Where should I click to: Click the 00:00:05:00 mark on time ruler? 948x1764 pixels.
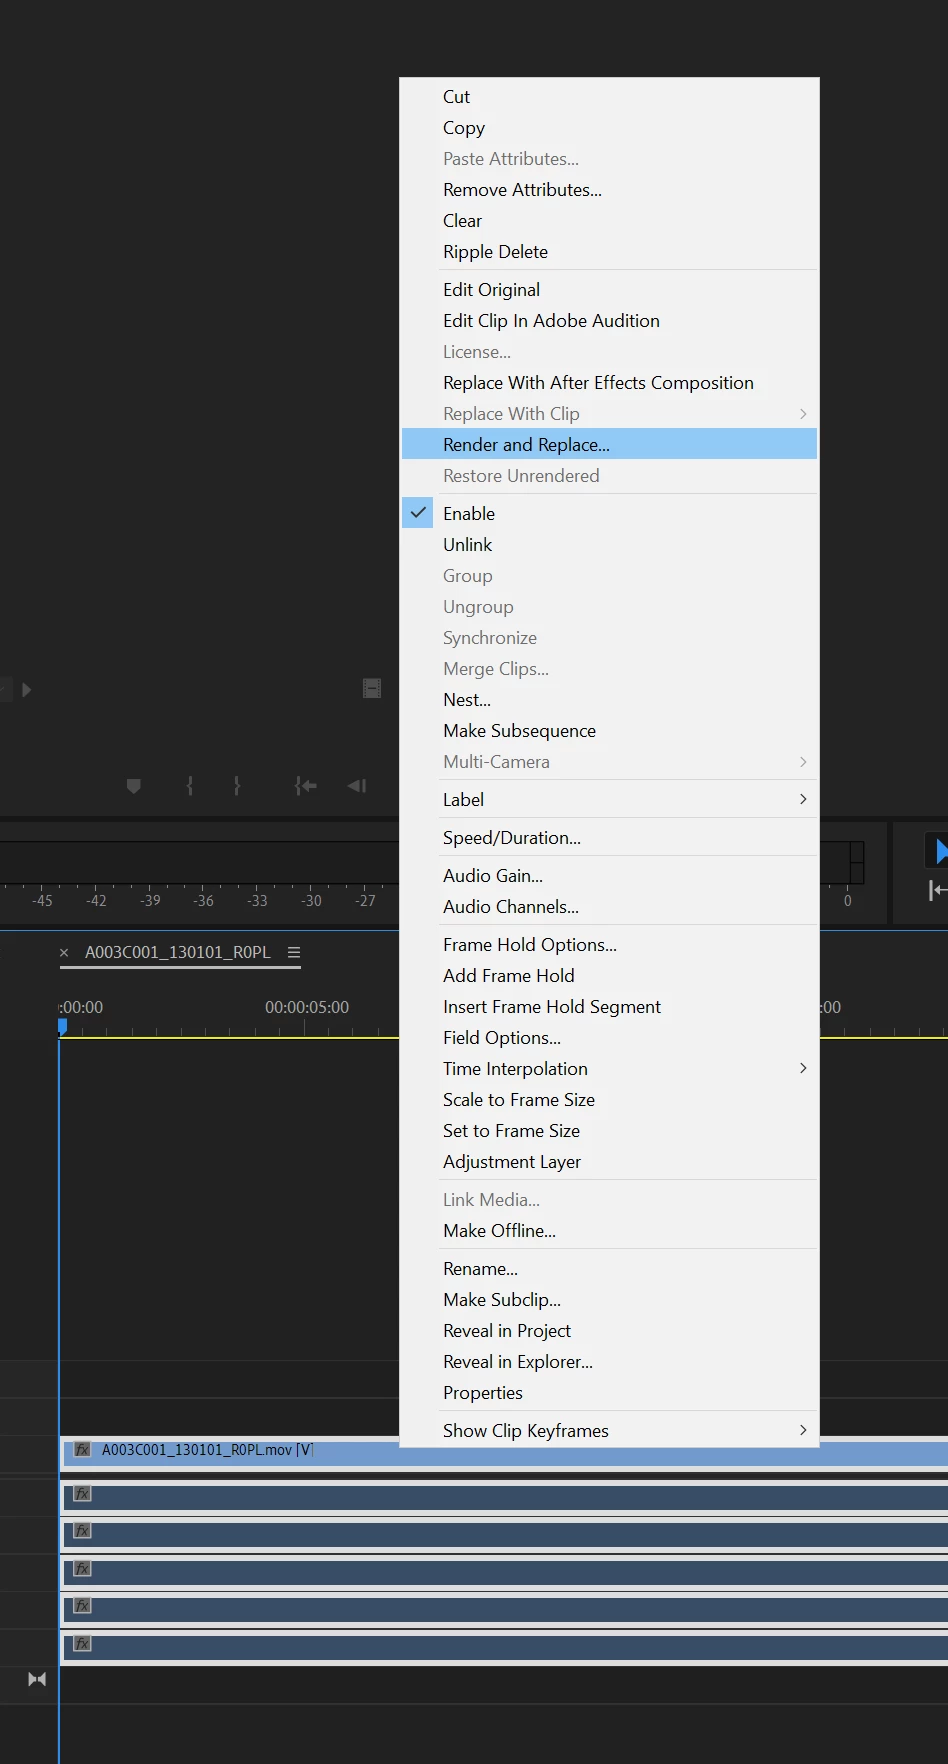coord(307,1008)
